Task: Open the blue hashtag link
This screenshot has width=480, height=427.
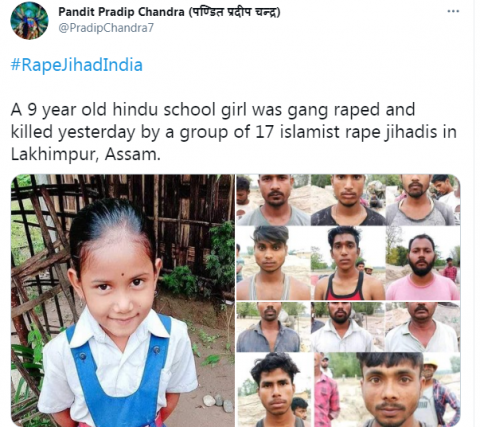Action: (77, 65)
